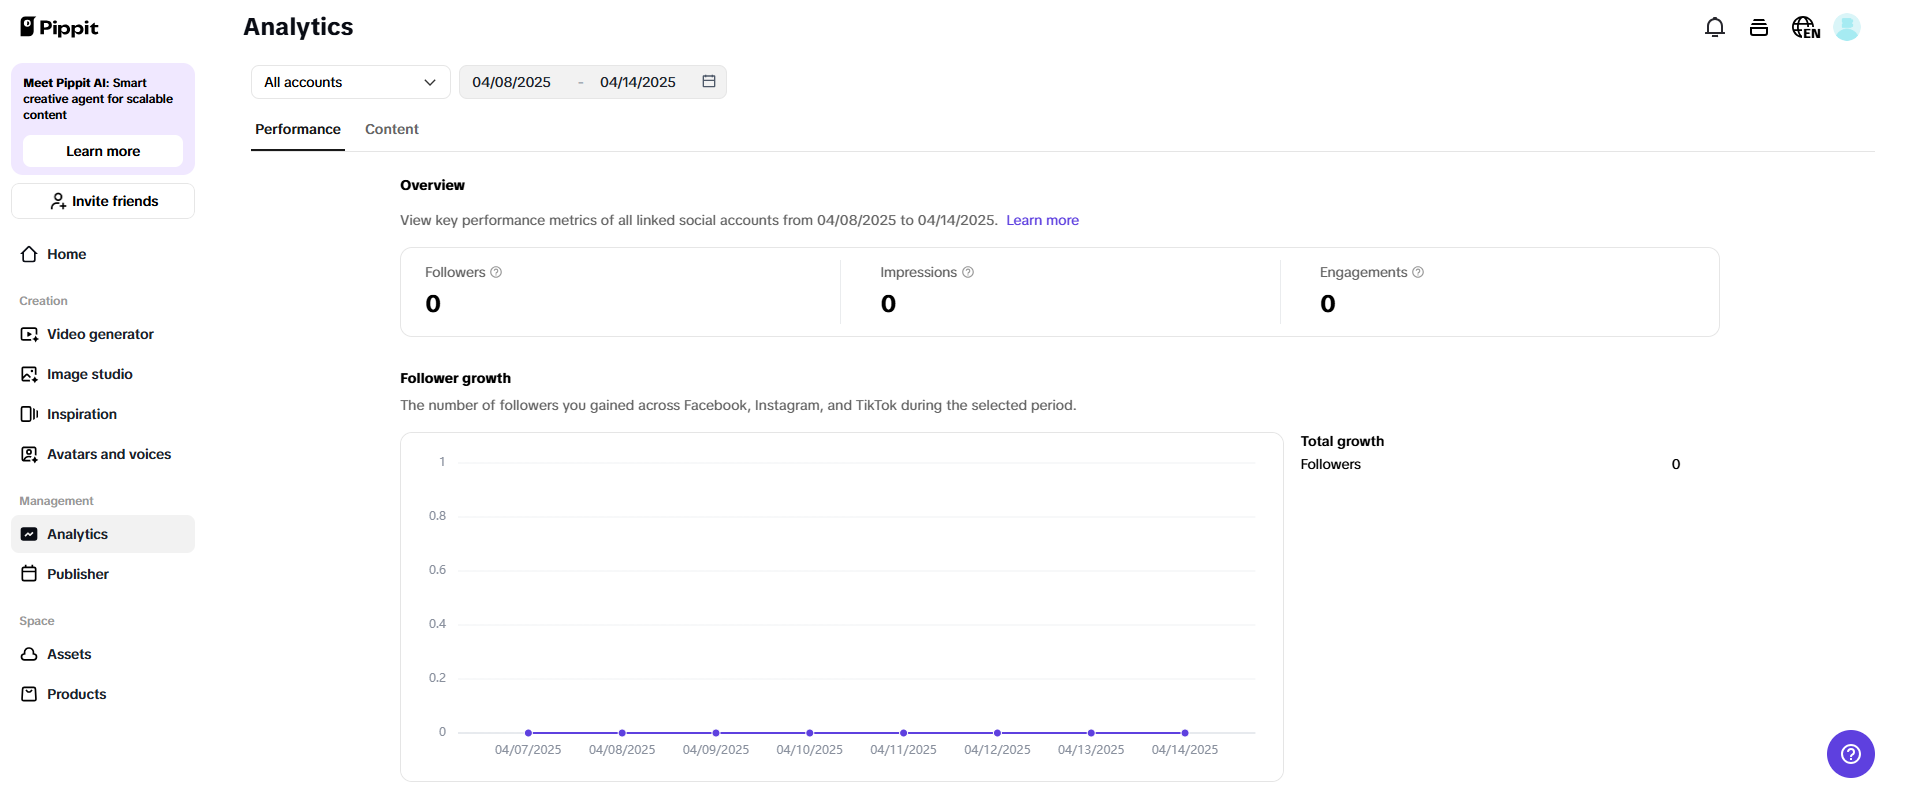
Task: Open the help question mark bubble
Action: (x=1851, y=754)
